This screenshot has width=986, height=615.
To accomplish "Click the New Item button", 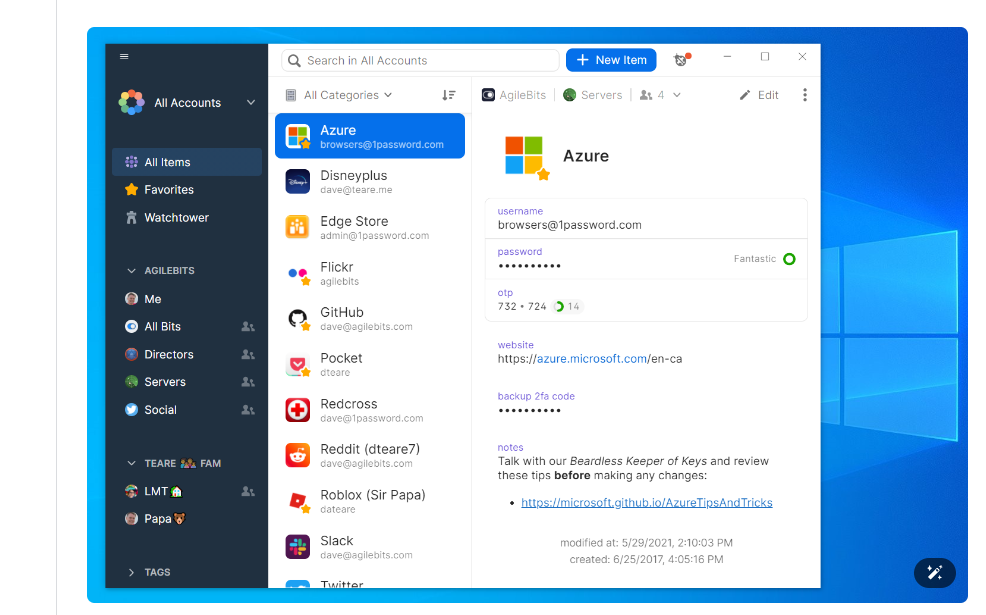I will tap(611, 60).
